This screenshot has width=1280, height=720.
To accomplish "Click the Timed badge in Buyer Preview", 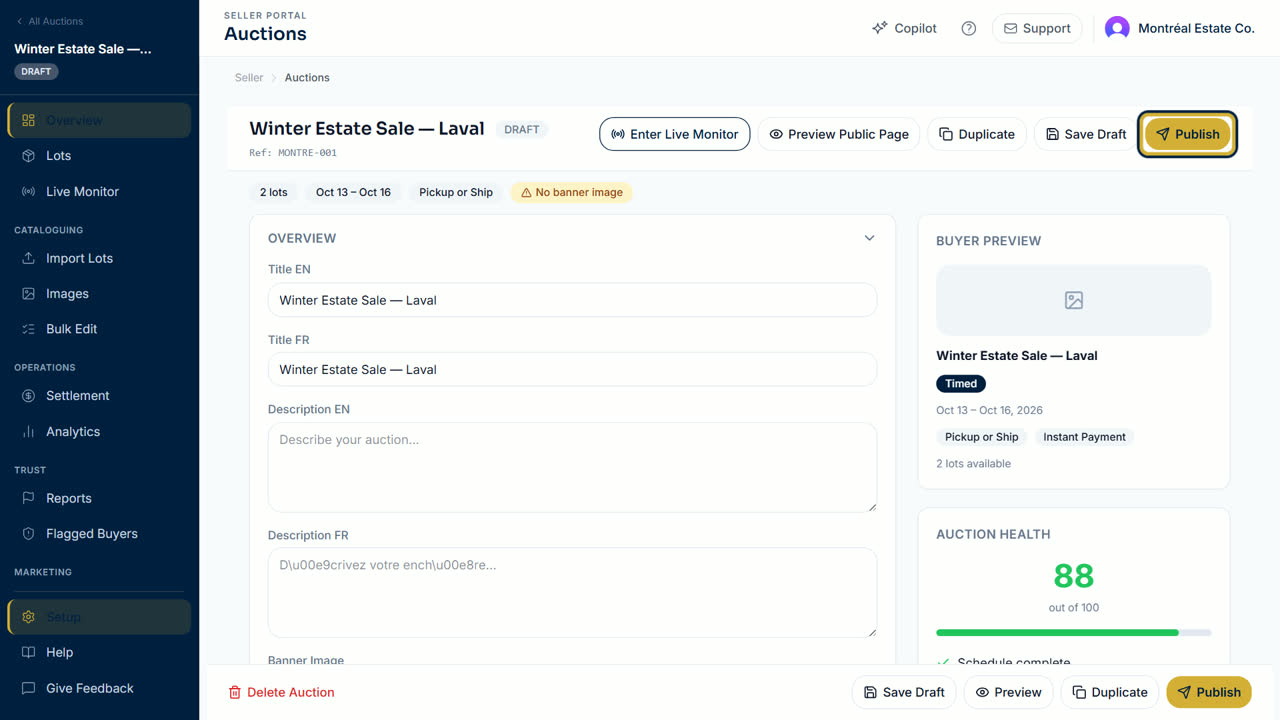I will tap(961, 383).
